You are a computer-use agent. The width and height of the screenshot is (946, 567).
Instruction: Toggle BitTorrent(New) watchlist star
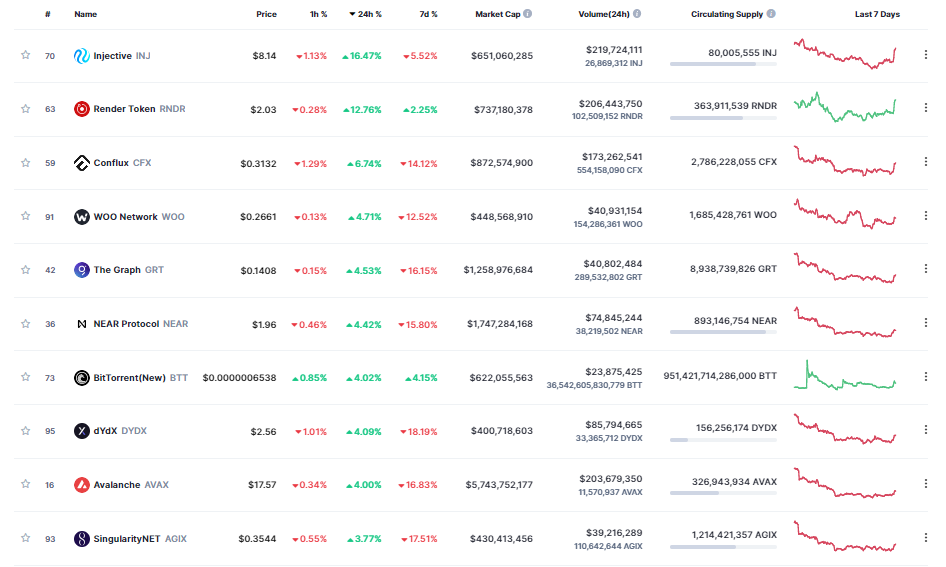click(x=25, y=377)
